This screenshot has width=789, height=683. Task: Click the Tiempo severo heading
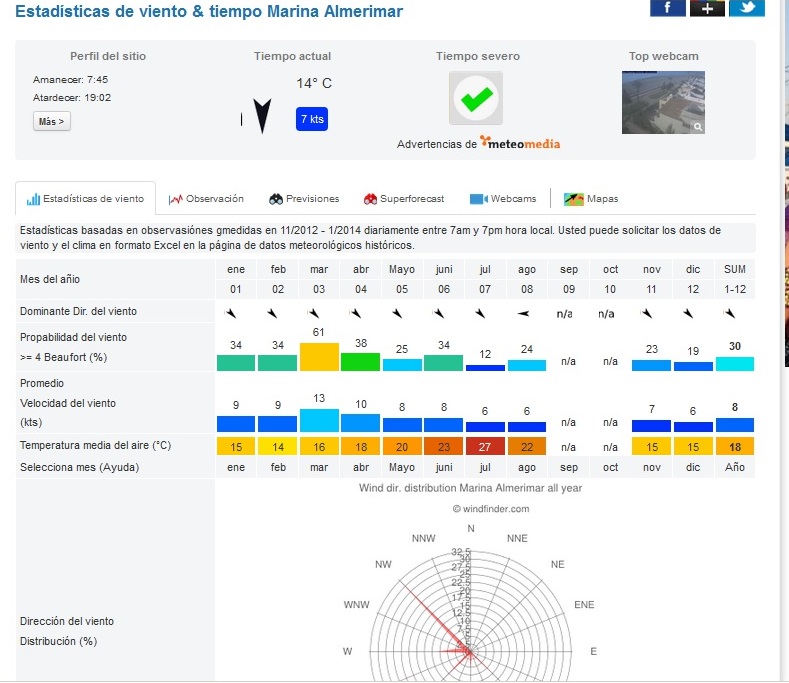478,56
